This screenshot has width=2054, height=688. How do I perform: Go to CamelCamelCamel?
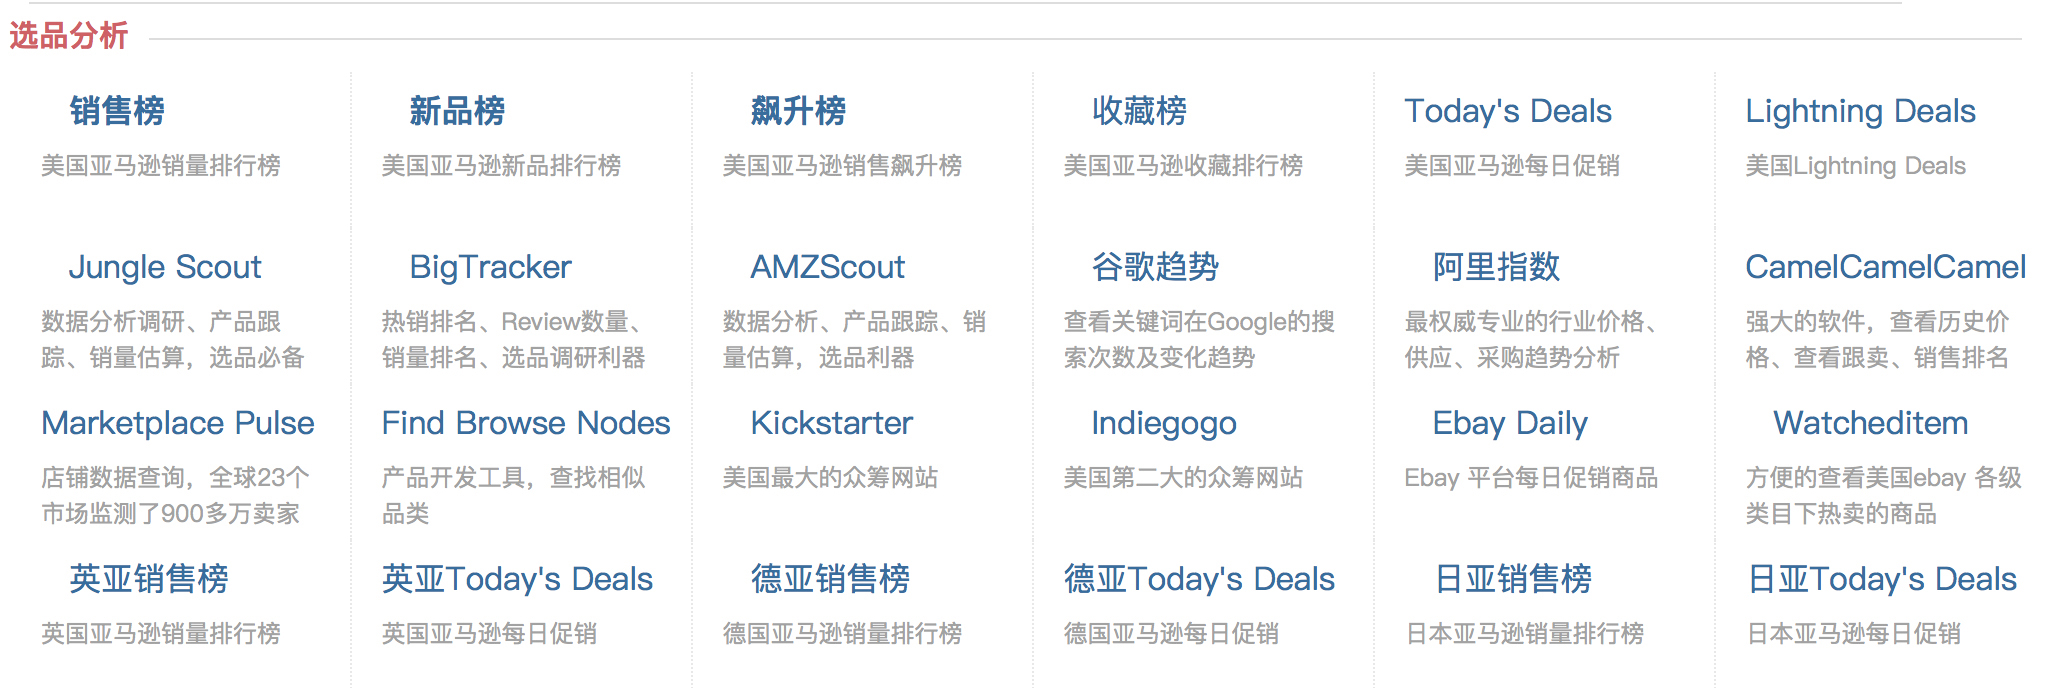tap(1885, 267)
